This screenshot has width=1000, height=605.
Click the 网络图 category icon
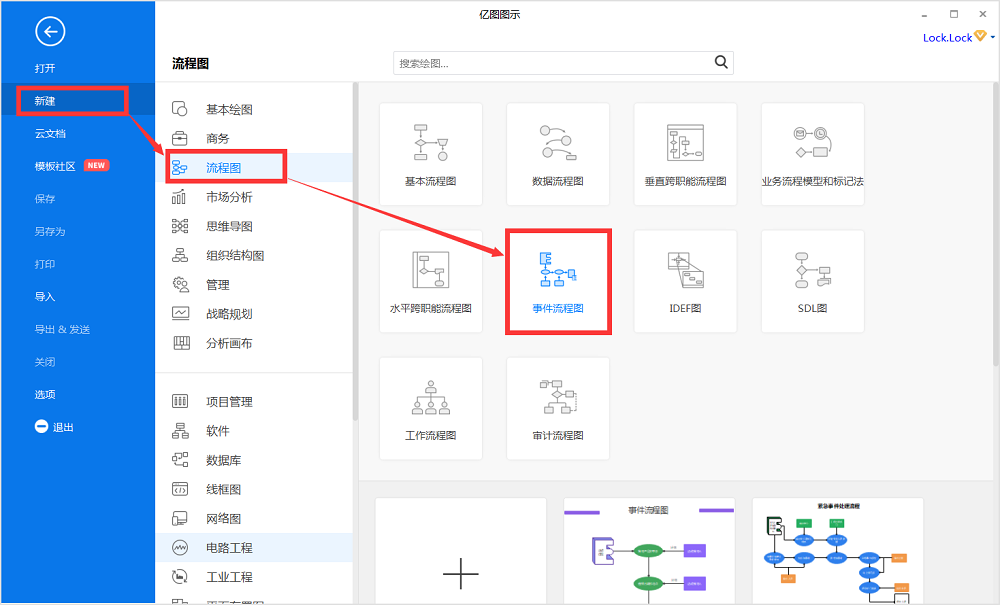click(x=180, y=518)
